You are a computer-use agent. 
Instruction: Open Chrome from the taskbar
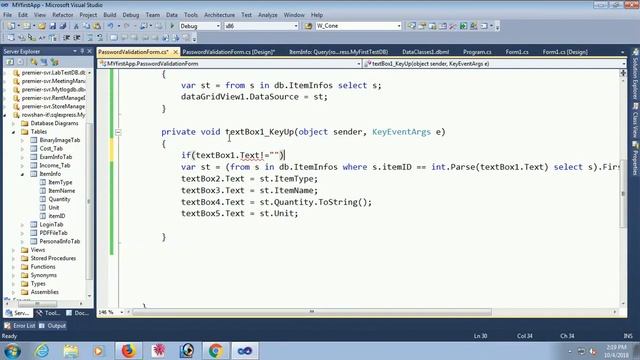(216, 351)
